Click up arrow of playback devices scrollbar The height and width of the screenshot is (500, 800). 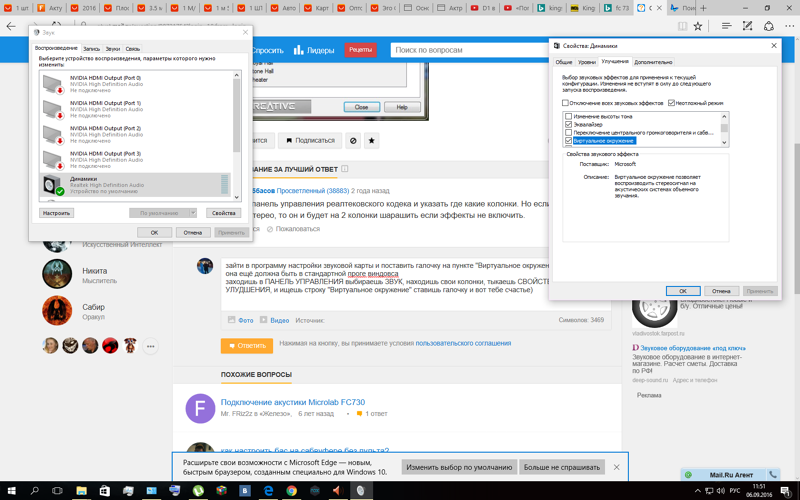point(236,75)
